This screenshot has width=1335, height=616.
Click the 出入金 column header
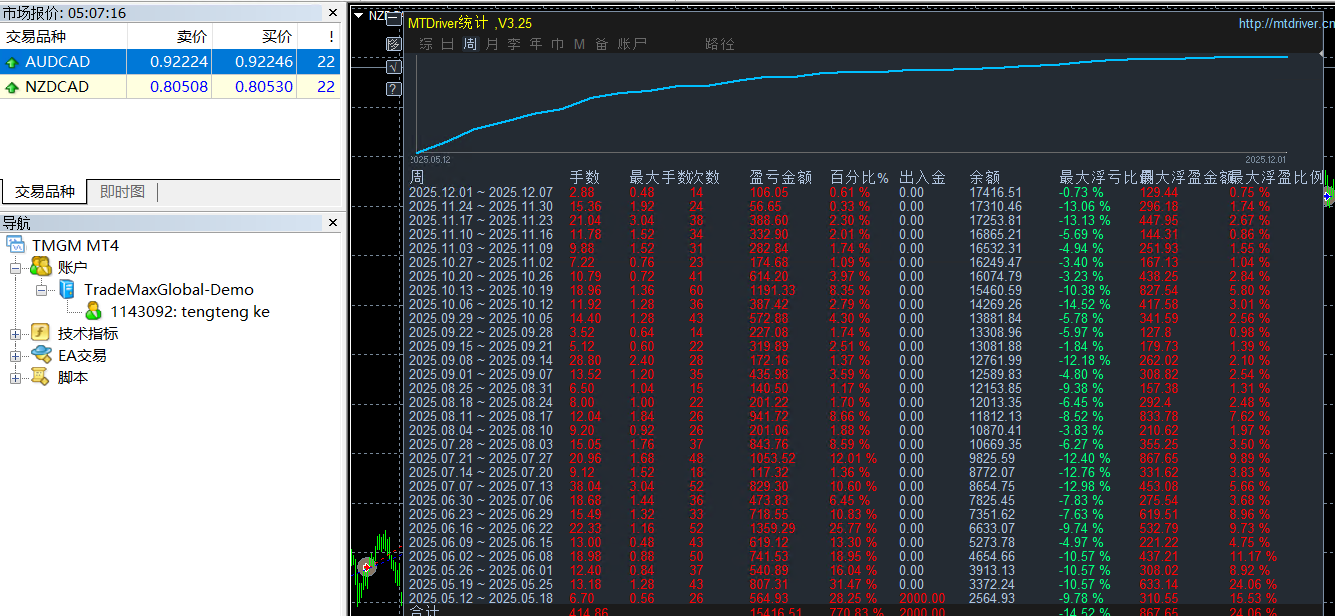coord(922,177)
